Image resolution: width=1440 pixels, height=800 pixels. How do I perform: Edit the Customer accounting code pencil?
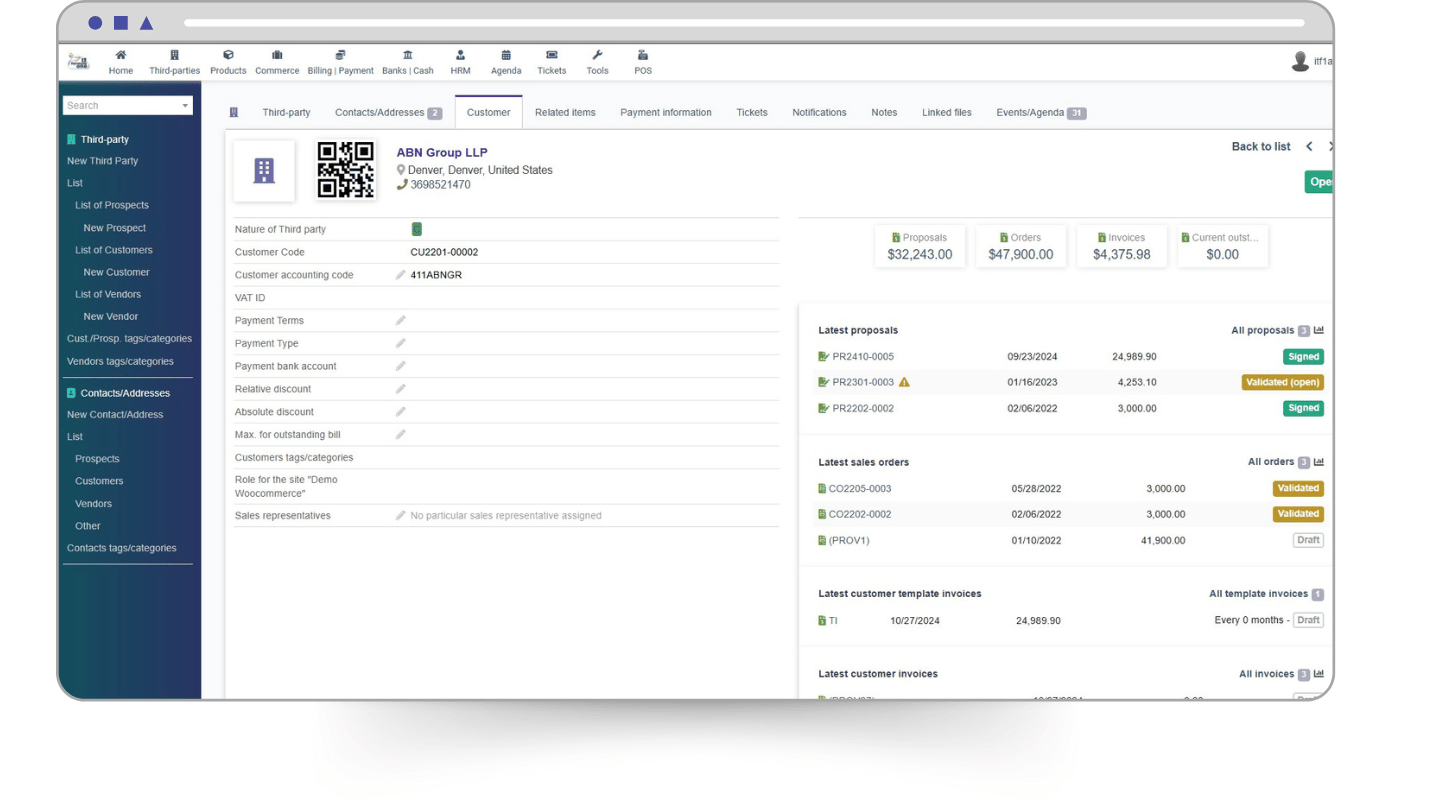(x=401, y=275)
